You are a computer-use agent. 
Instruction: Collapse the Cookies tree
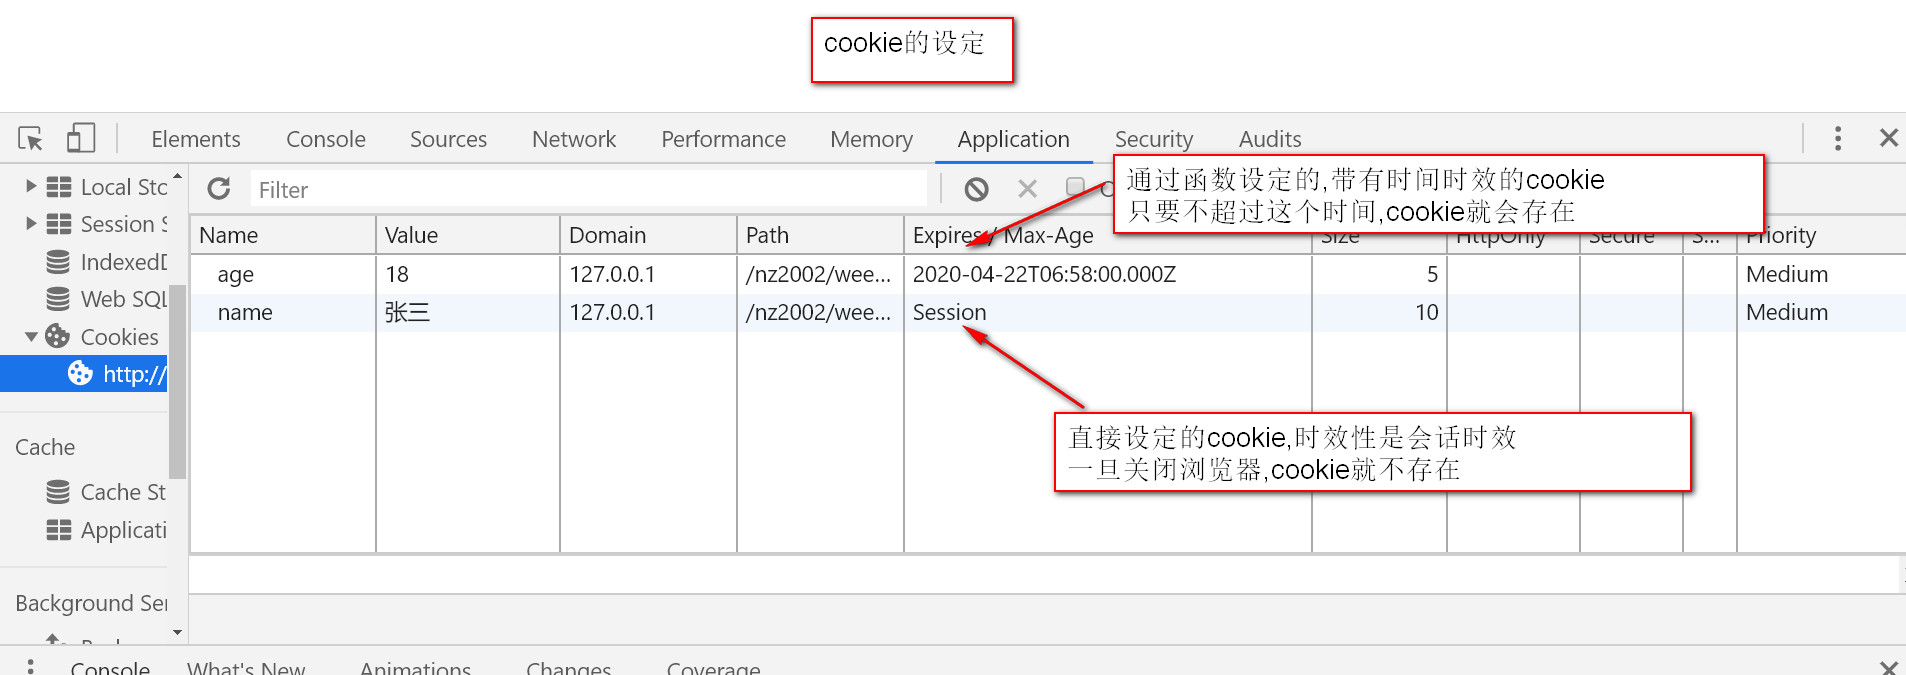coord(31,336)
